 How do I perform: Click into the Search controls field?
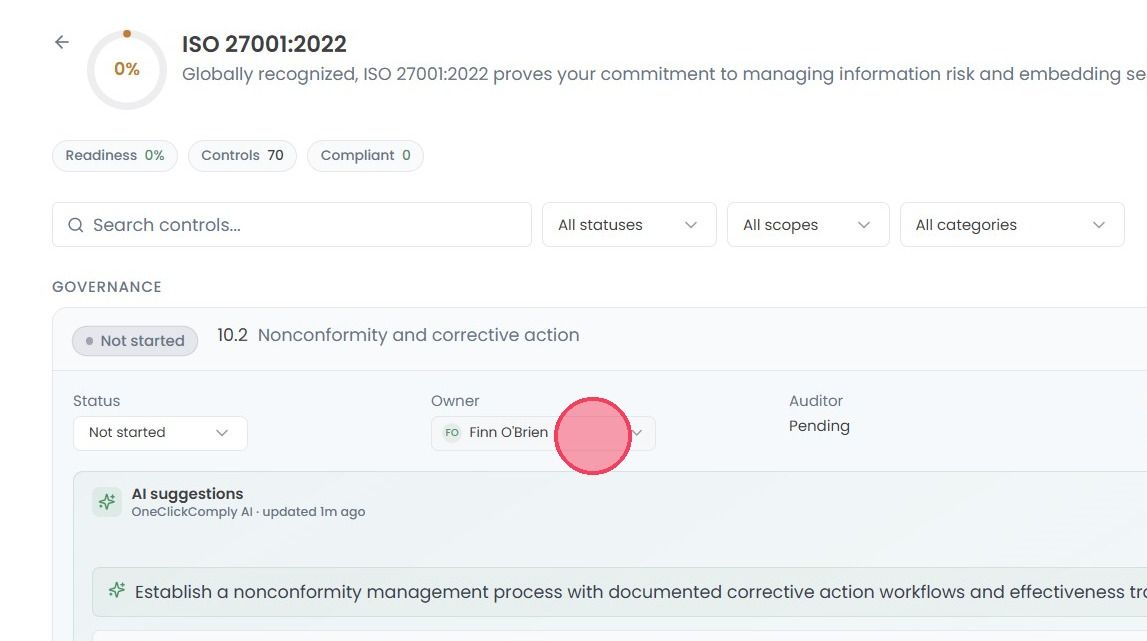[x=292, y=225]
